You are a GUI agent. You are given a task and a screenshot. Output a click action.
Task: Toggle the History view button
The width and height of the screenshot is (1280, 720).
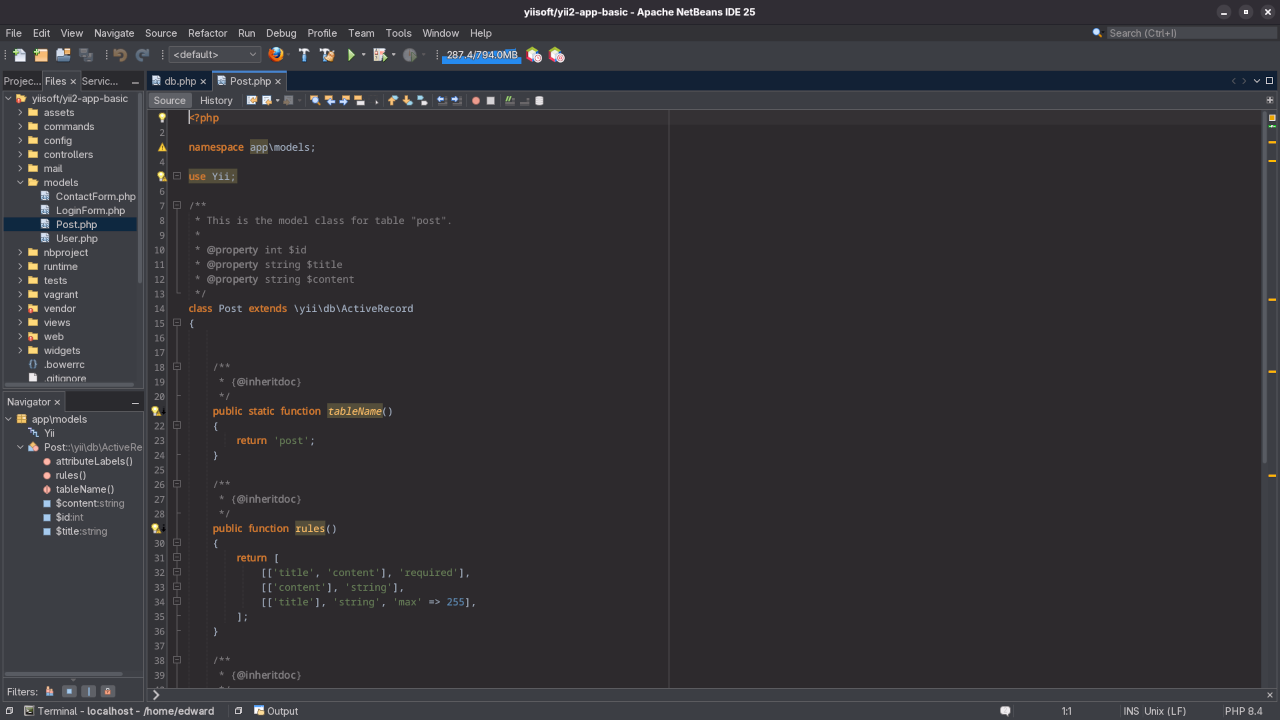[x=216, y=100]
